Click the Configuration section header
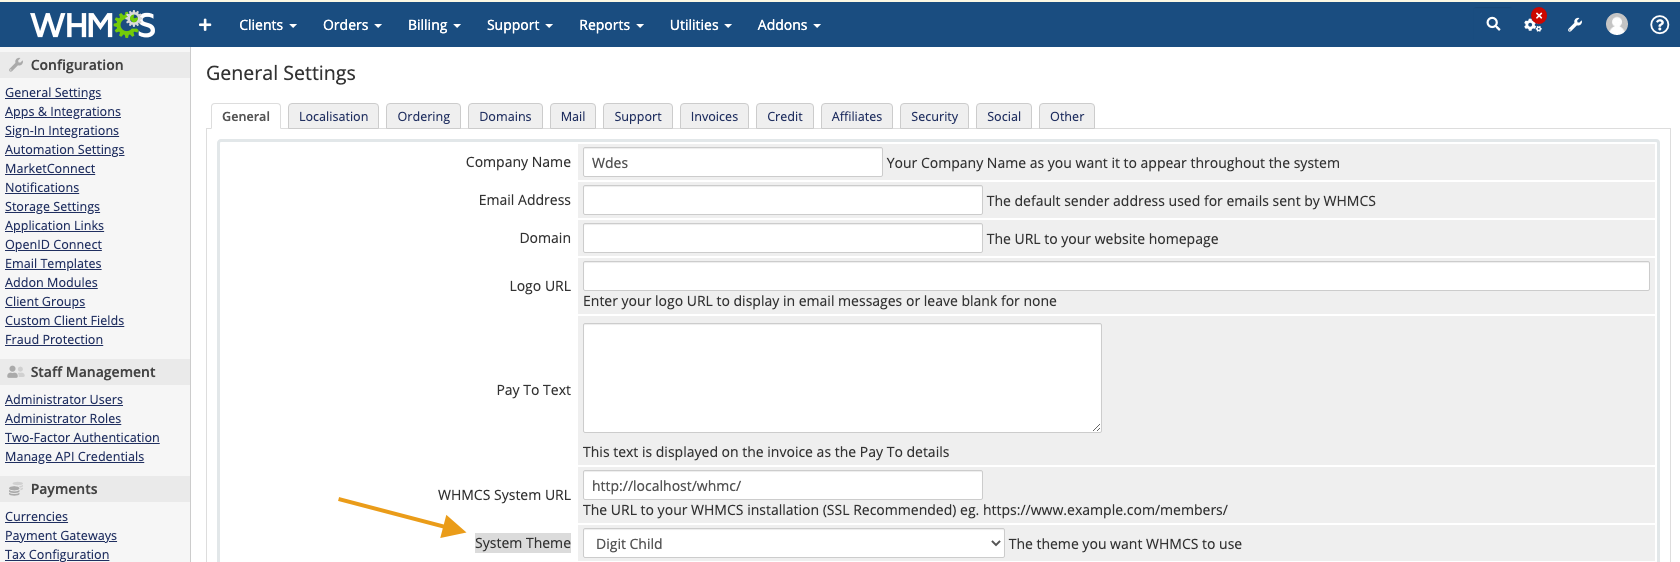1680x562 pixels. [x=95, y=64]
